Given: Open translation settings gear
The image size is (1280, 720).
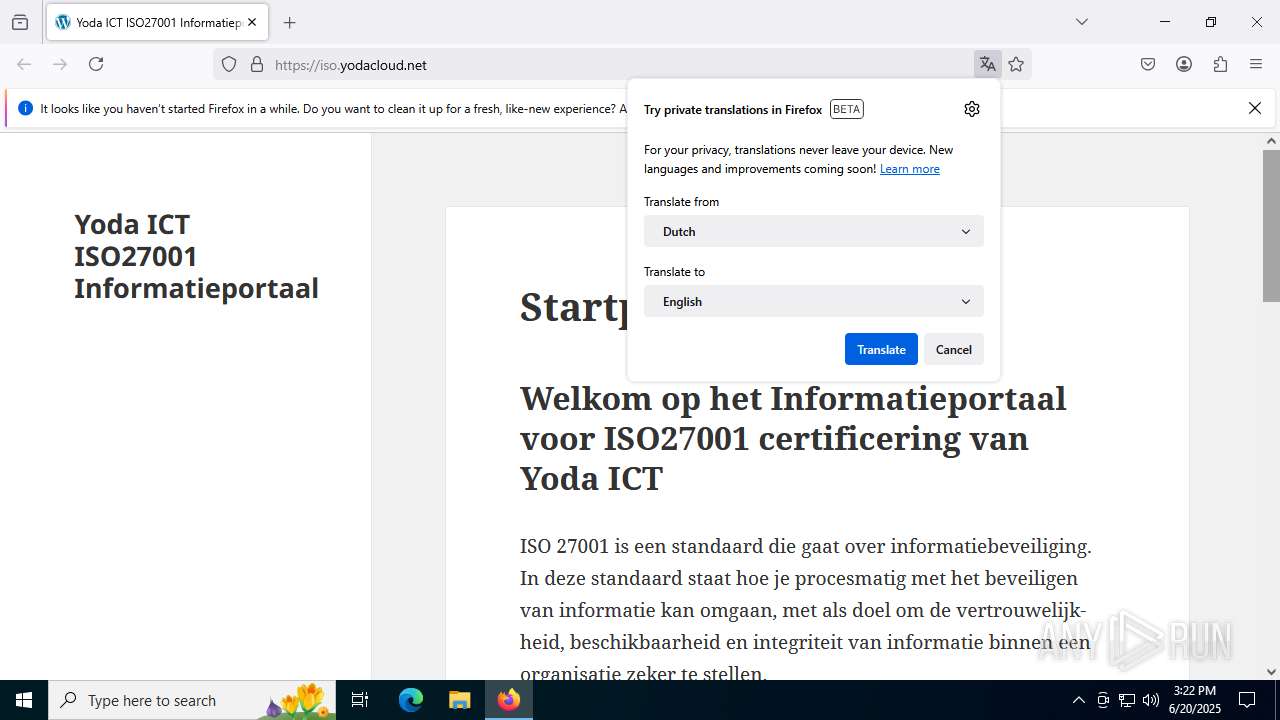Looking at the screenshot, I should [972, 109].
